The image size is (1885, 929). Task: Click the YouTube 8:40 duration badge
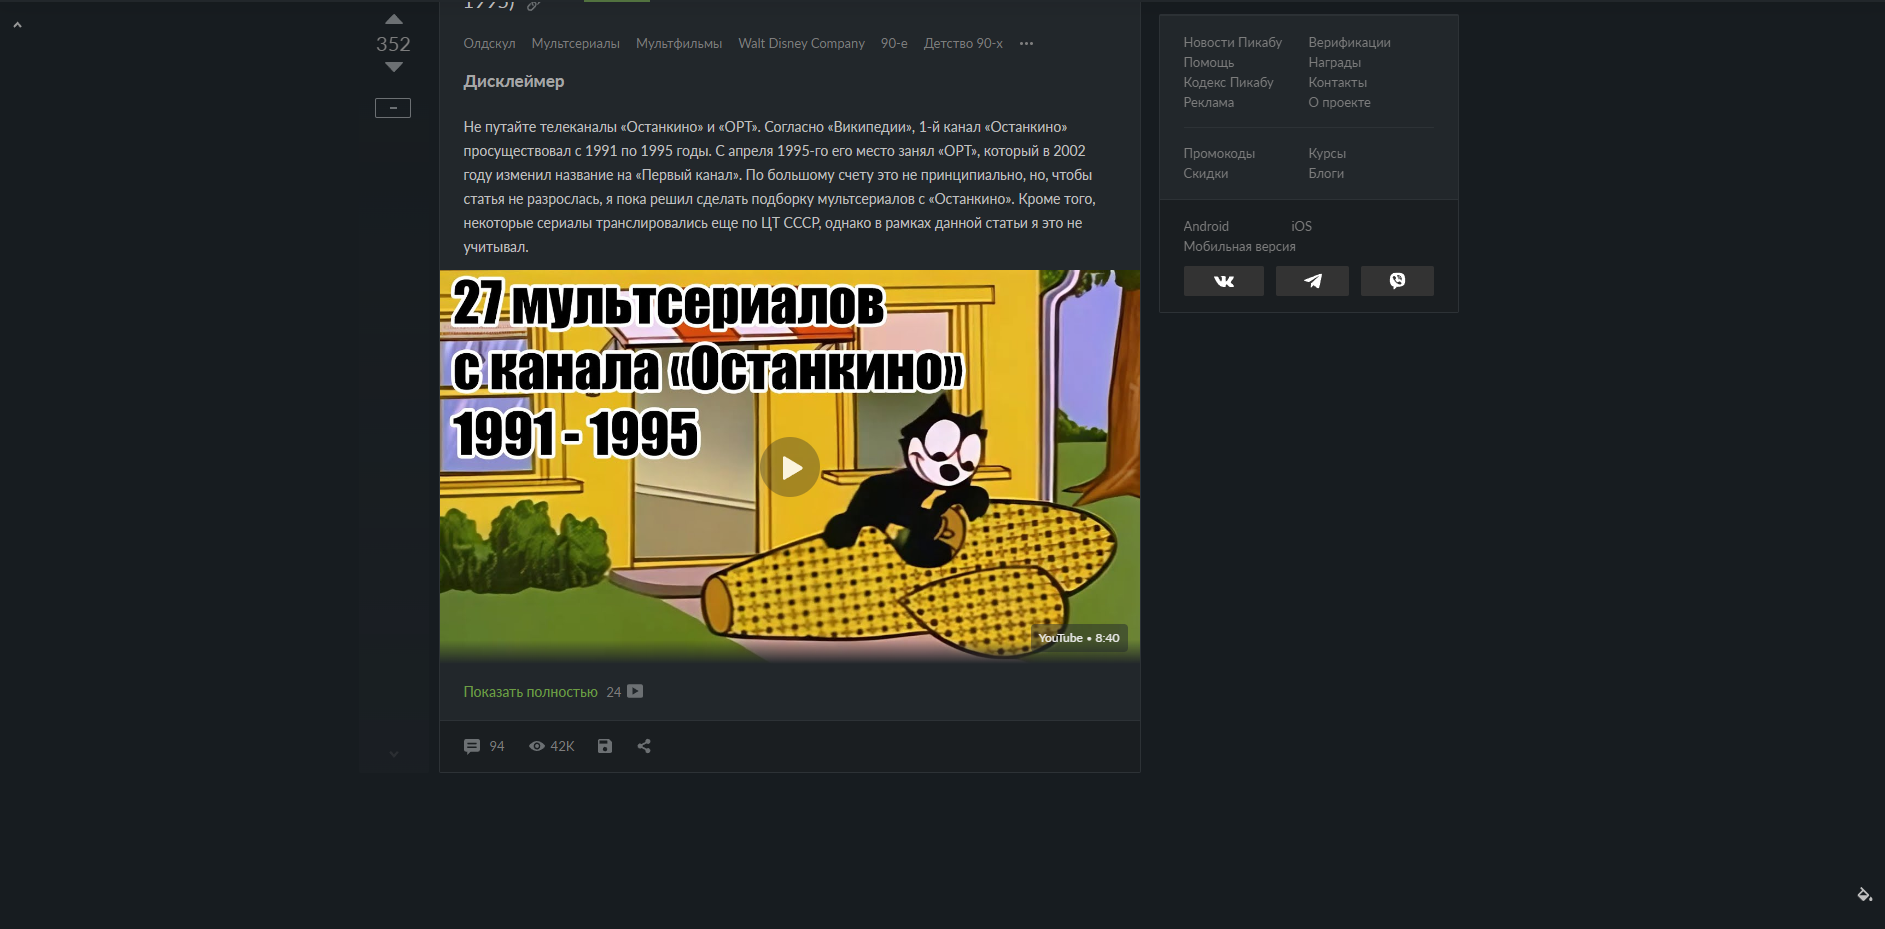pyautogui.click(x=1079, y=638)
